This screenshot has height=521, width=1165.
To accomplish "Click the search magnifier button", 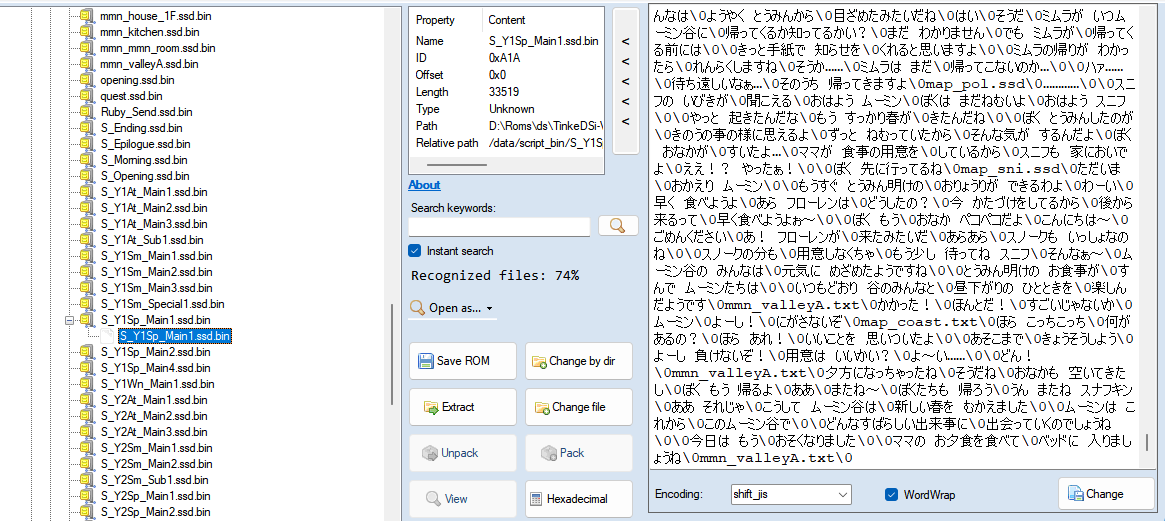I will click(x=618, y=226).
